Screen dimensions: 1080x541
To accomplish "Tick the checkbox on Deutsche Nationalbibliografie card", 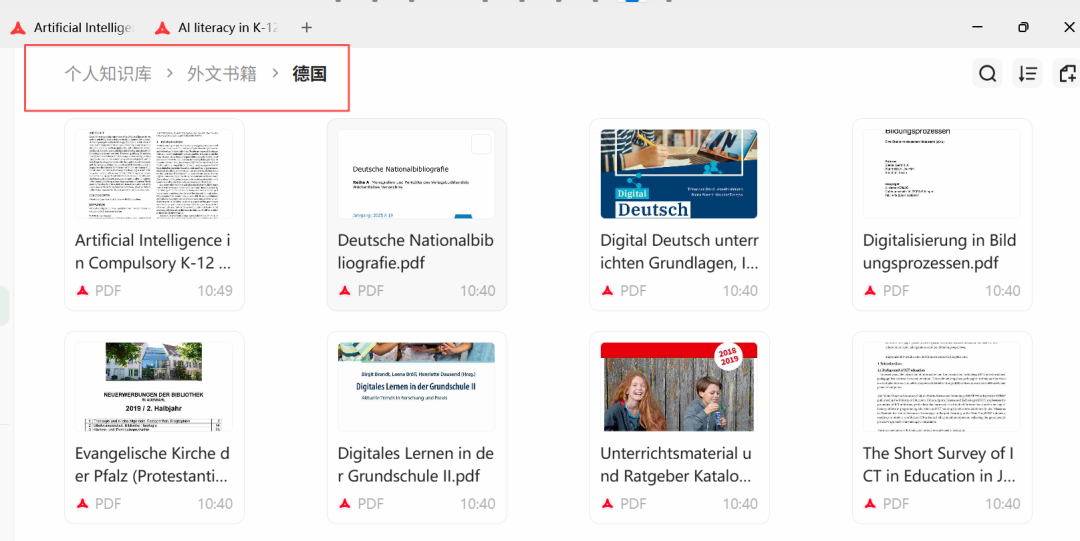I will point(481,144).
